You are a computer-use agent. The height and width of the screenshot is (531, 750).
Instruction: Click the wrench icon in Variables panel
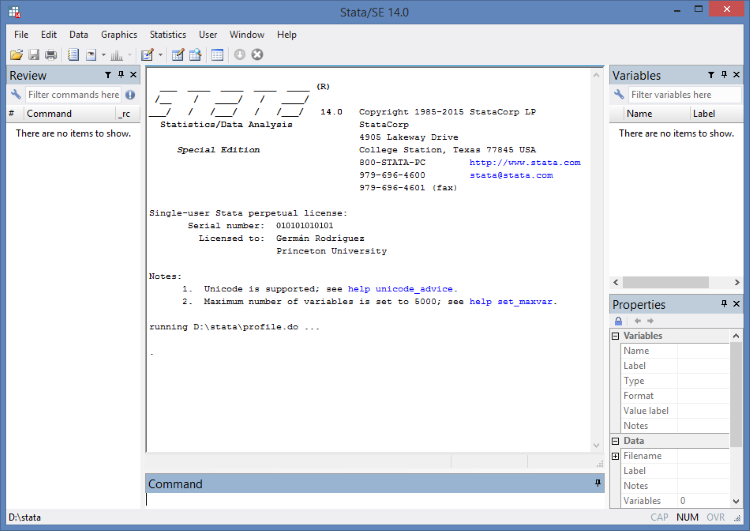click(x=619, y=94)
